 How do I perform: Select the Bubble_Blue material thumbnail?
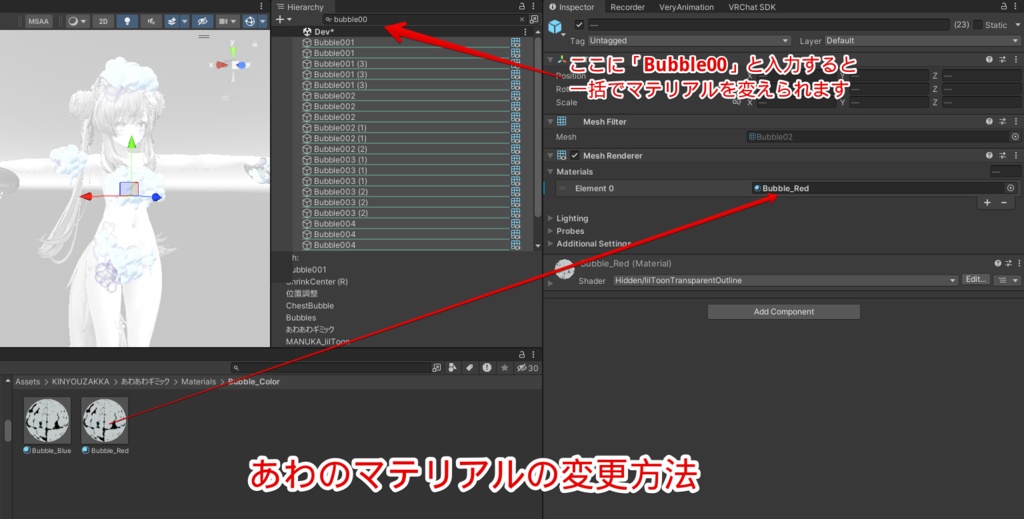click(x=47, y=420)
